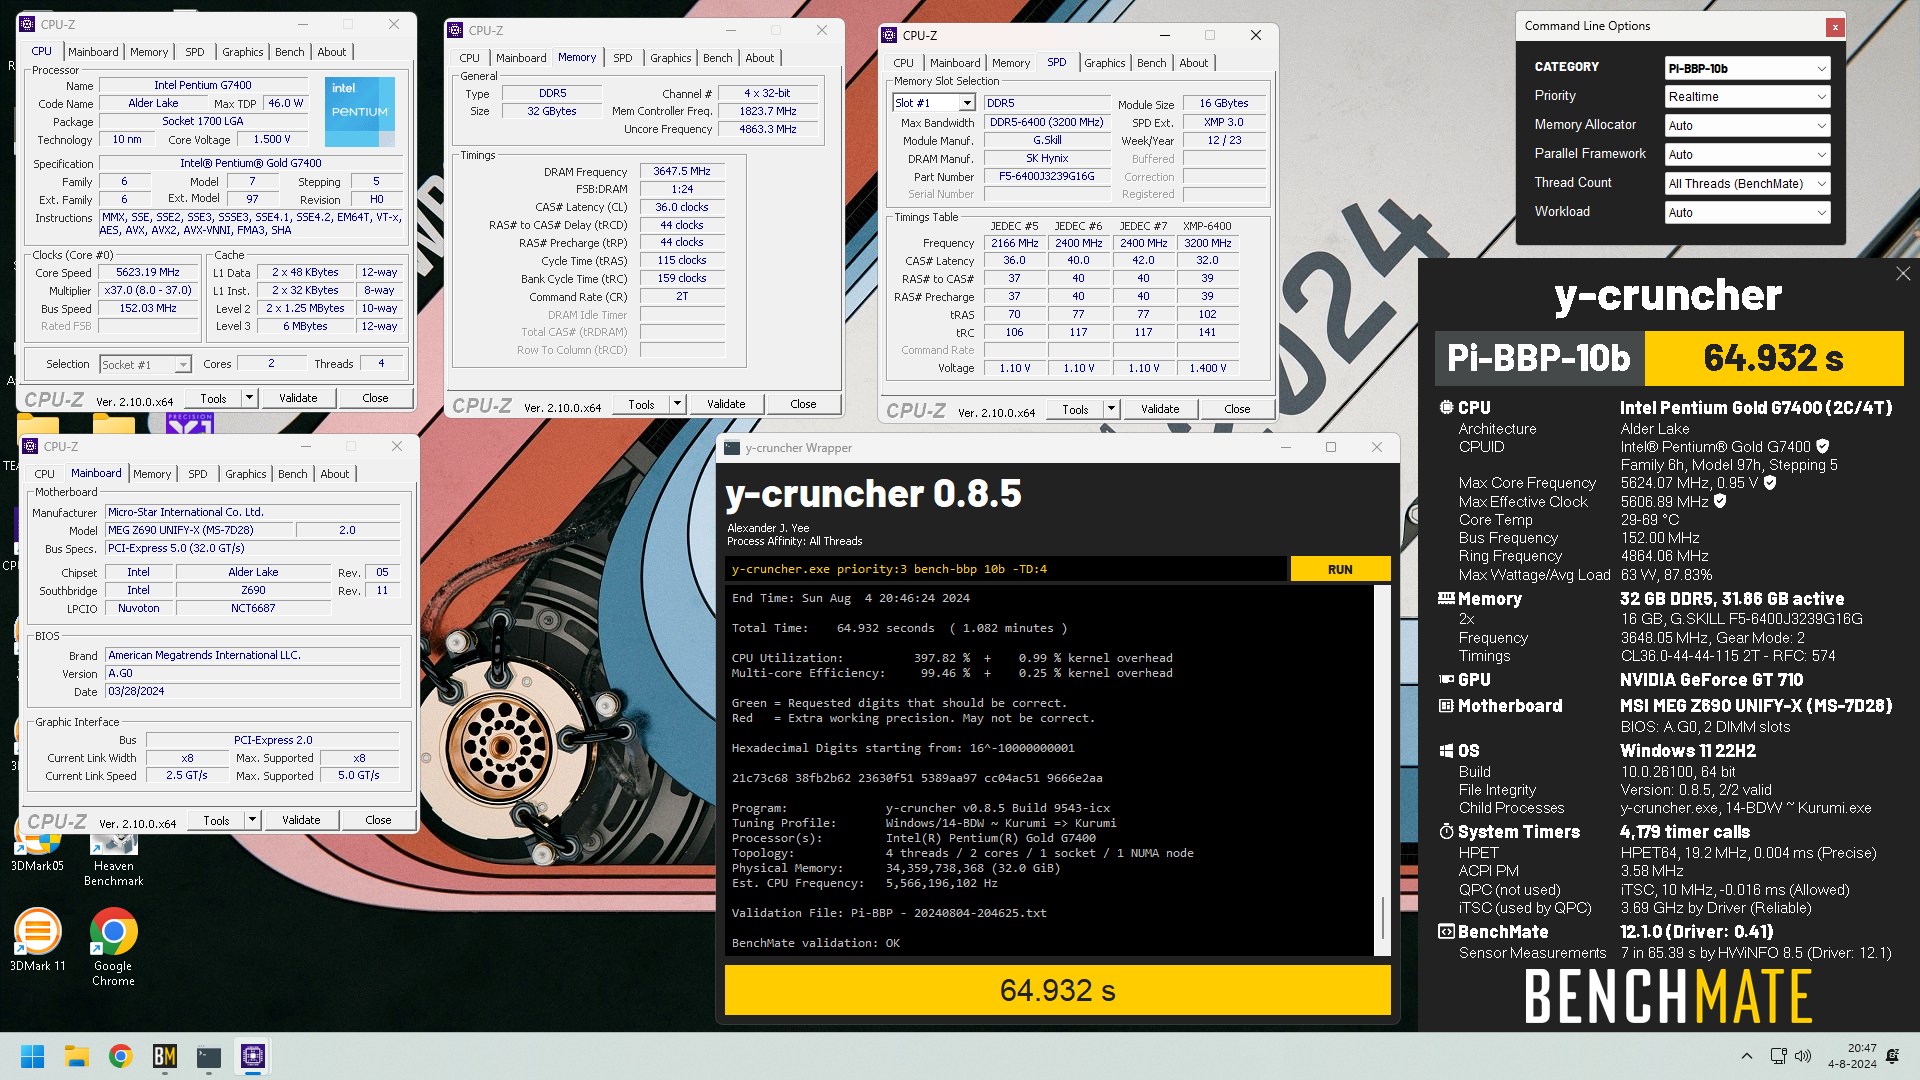Image resolution: width=1920 pixels, height=1080 pixels.
Task: Open File Explorer from taskbar
Action: tap(76, 1056)
